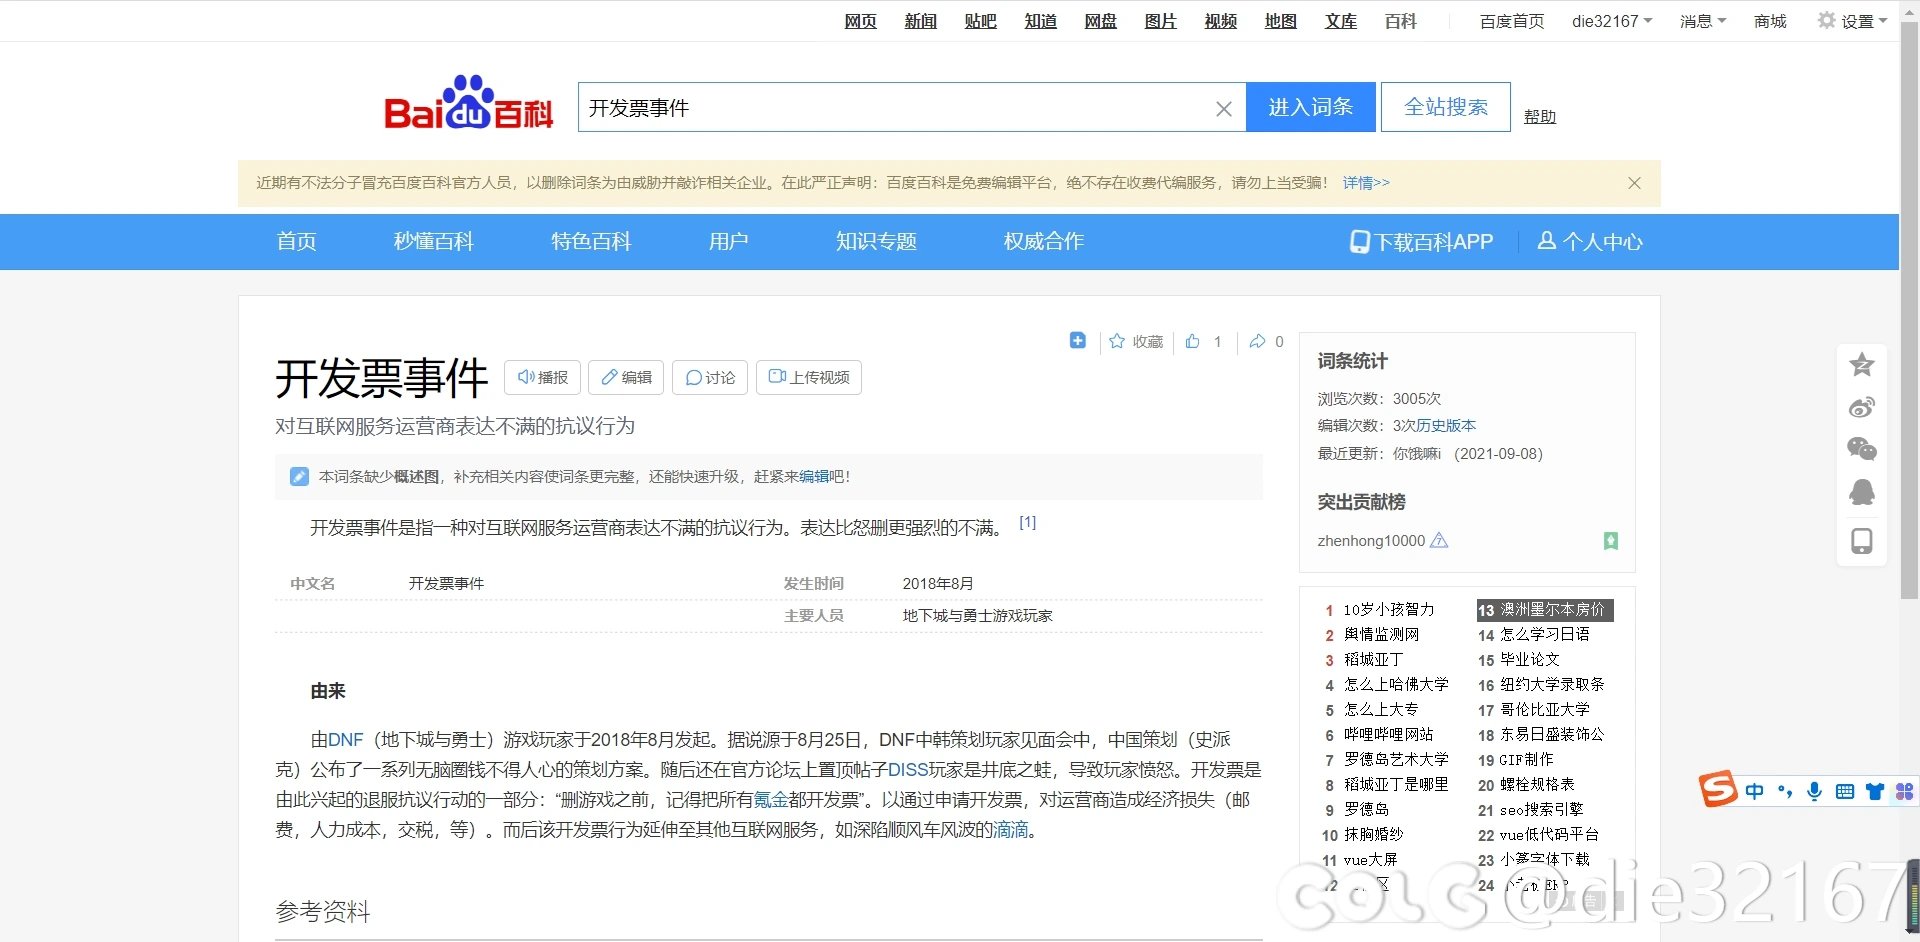Click 文库 in top navigation
The image size is (1920, 942).
click(1340, 21)
